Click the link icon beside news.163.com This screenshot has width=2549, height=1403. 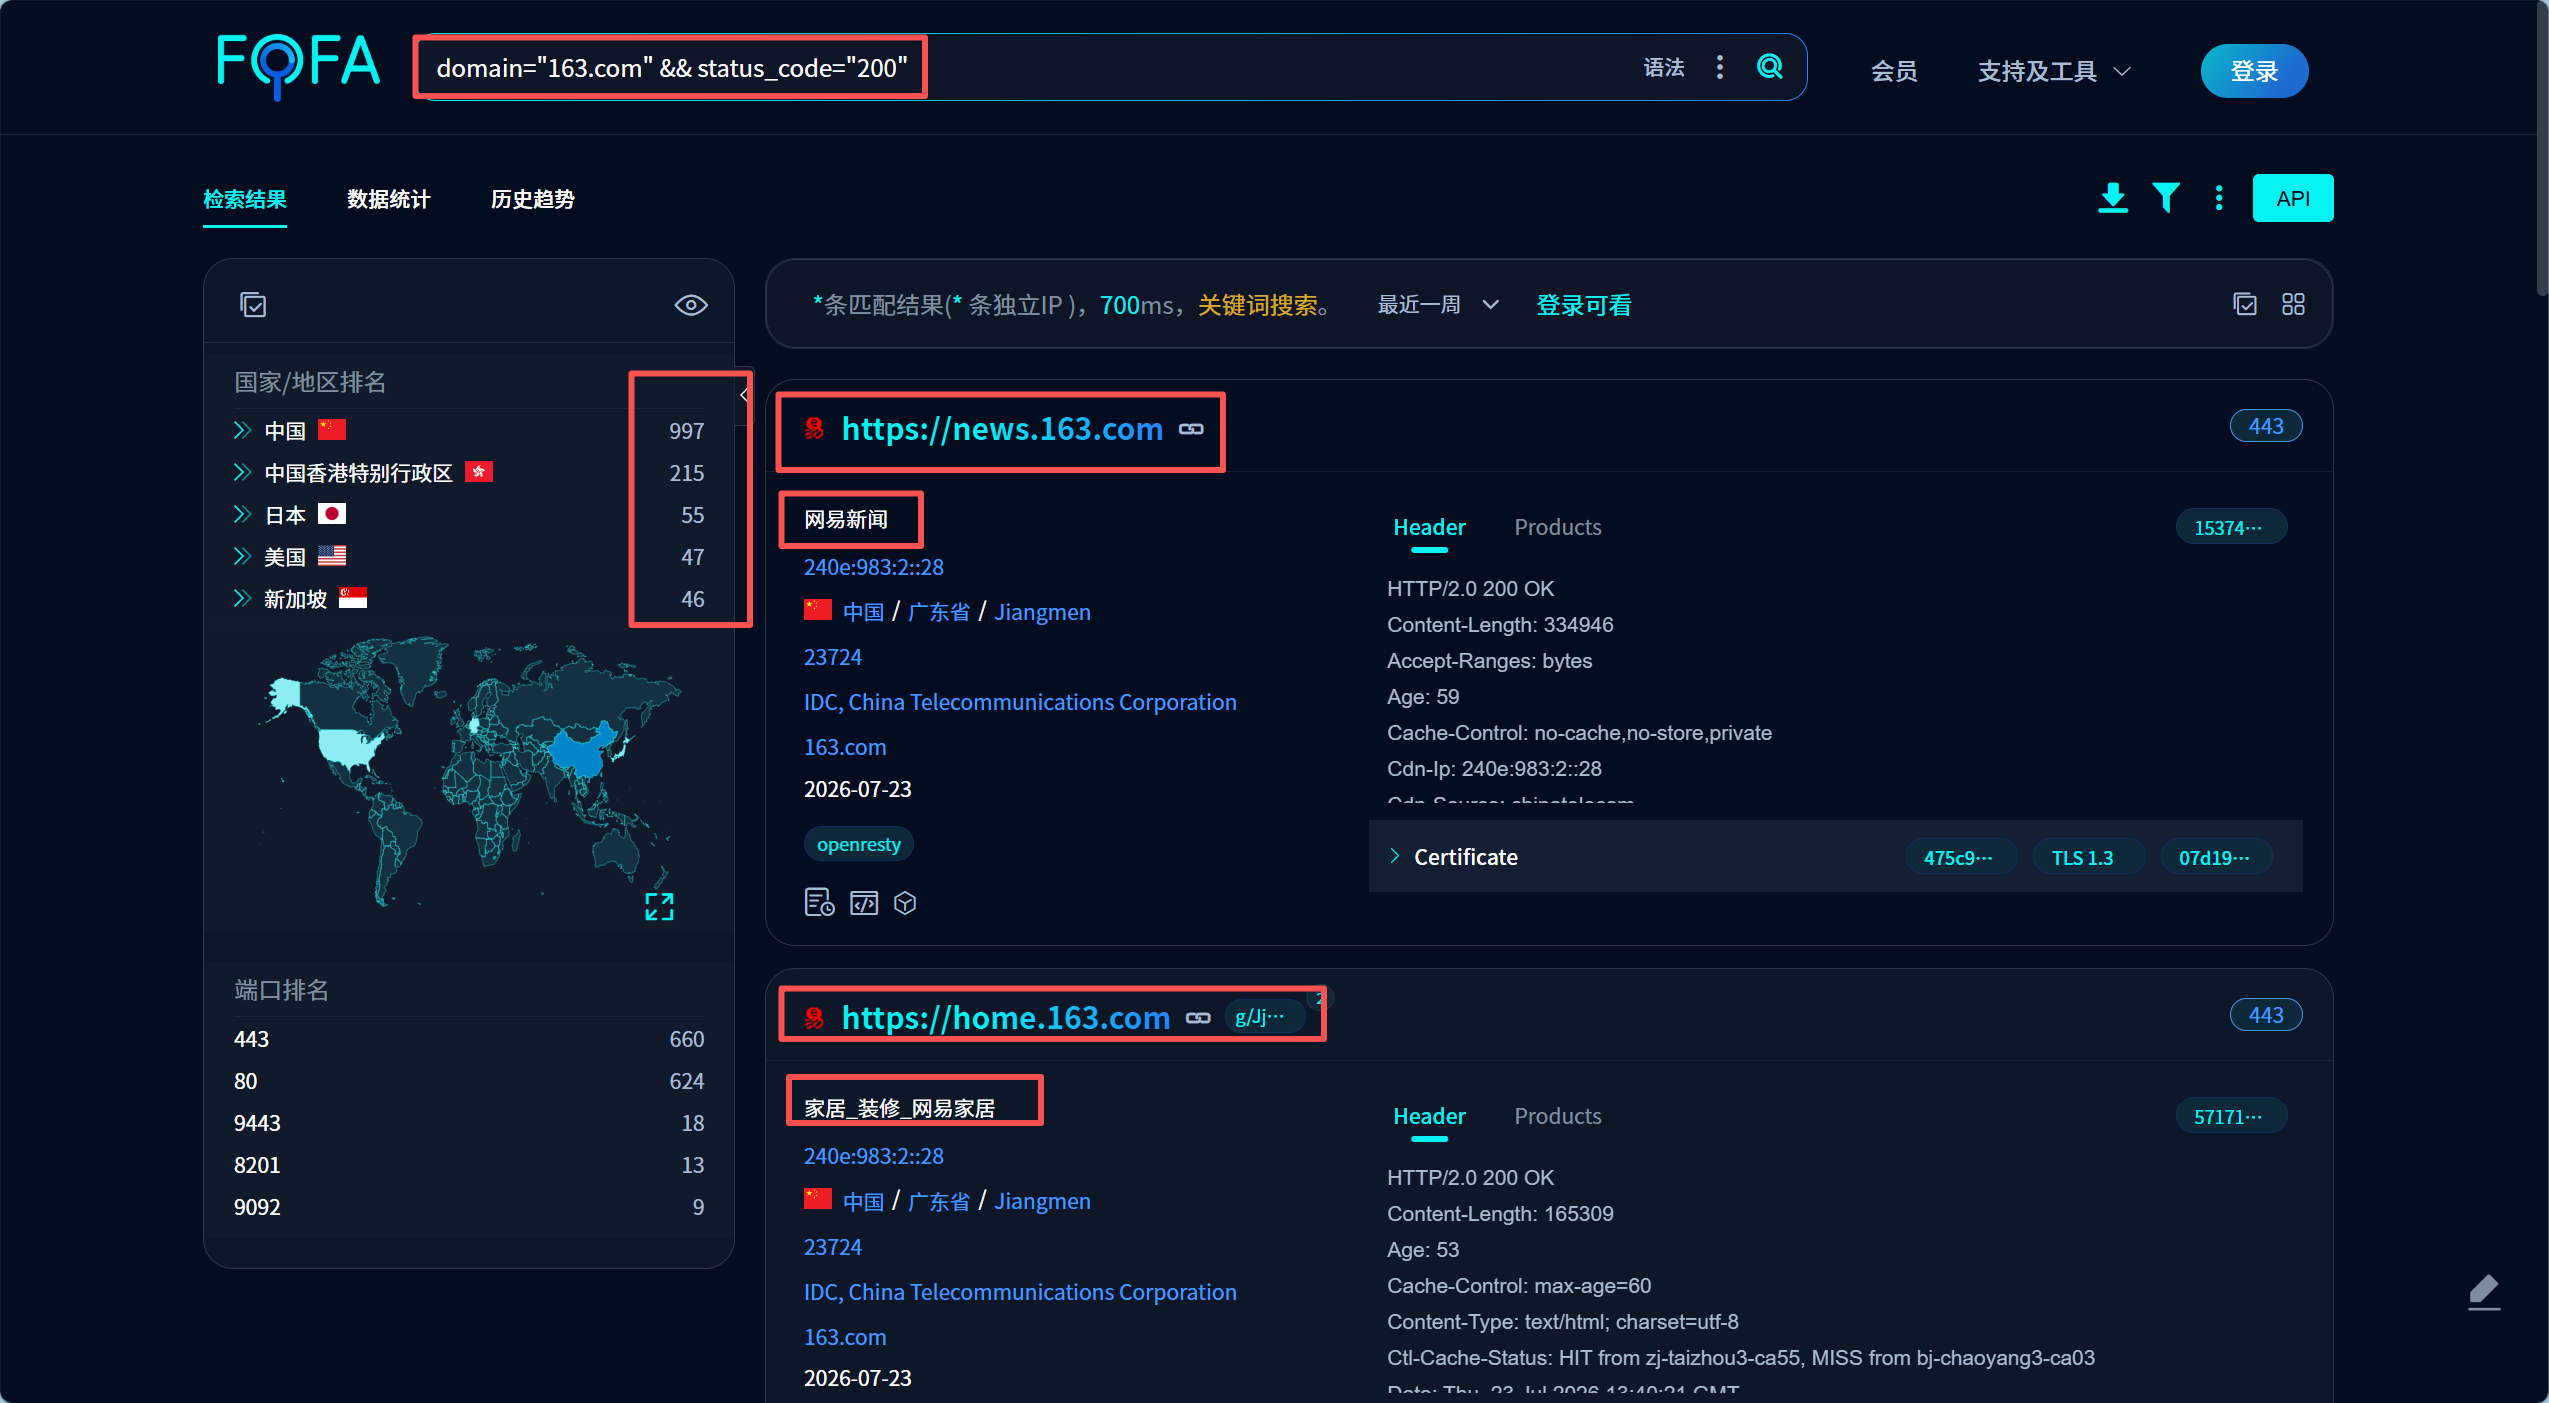point(1191,429)
